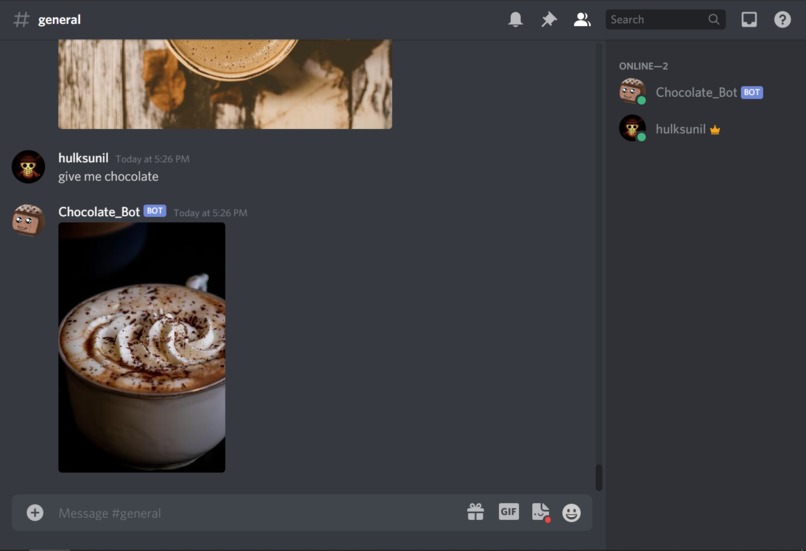The height and width of the screenshot is (551, 806).
Task: Open the inbox icon
Action: click(x=748, y=20)
